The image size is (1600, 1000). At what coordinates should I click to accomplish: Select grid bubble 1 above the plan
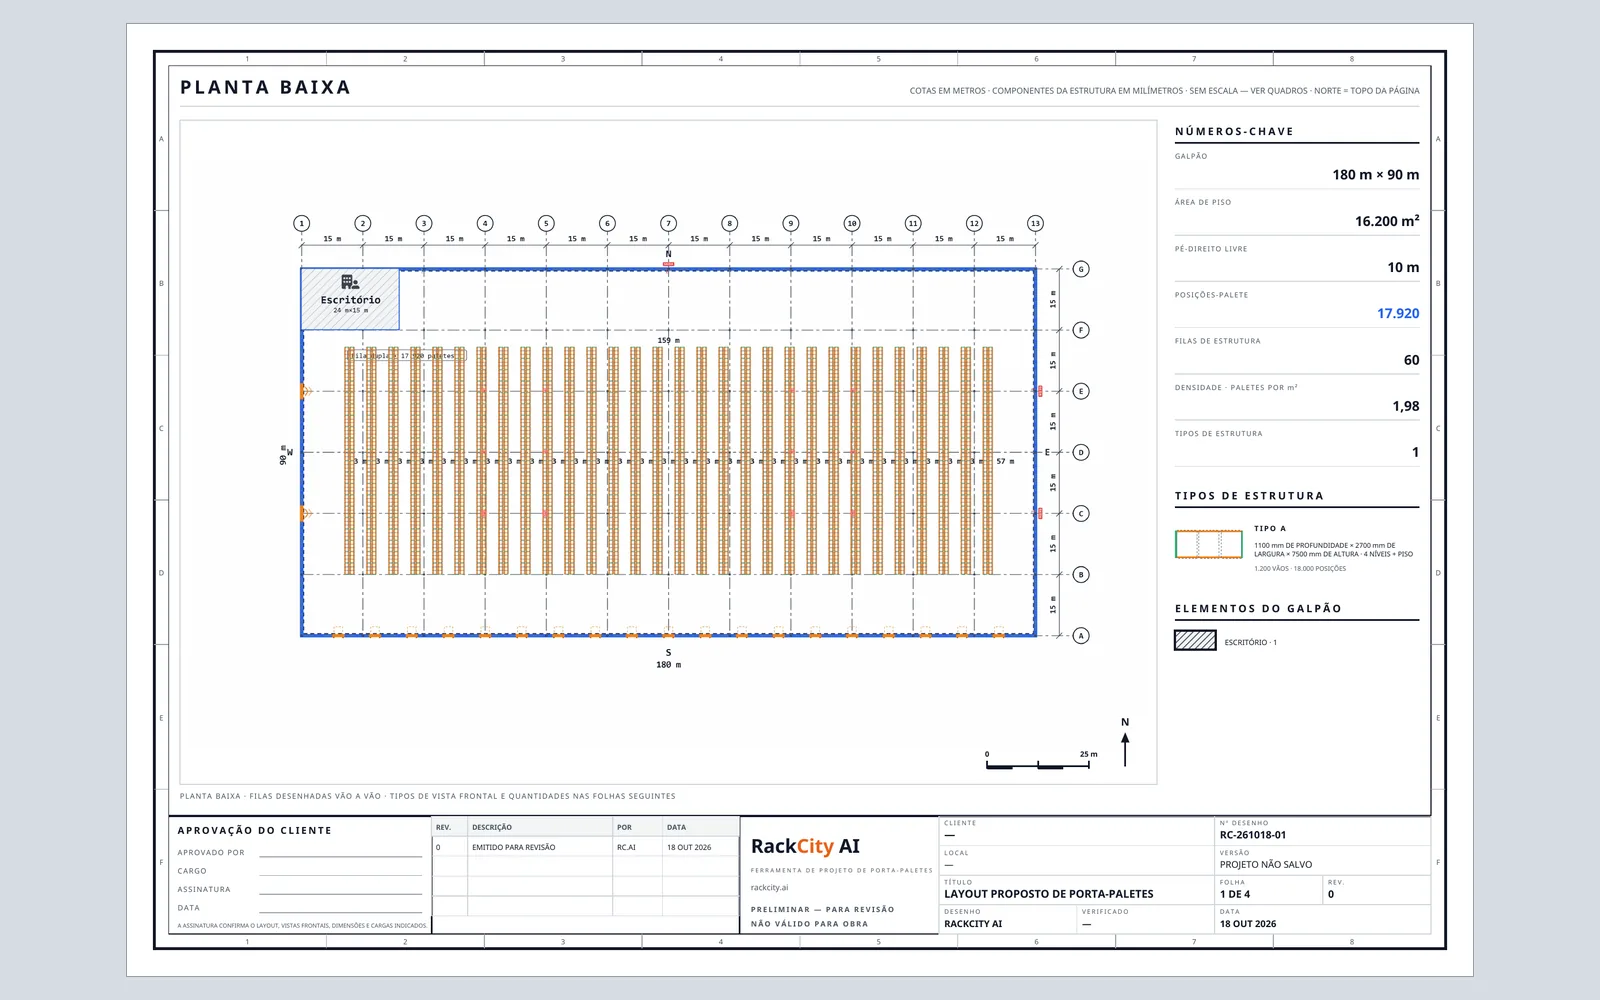click(302, 224)
